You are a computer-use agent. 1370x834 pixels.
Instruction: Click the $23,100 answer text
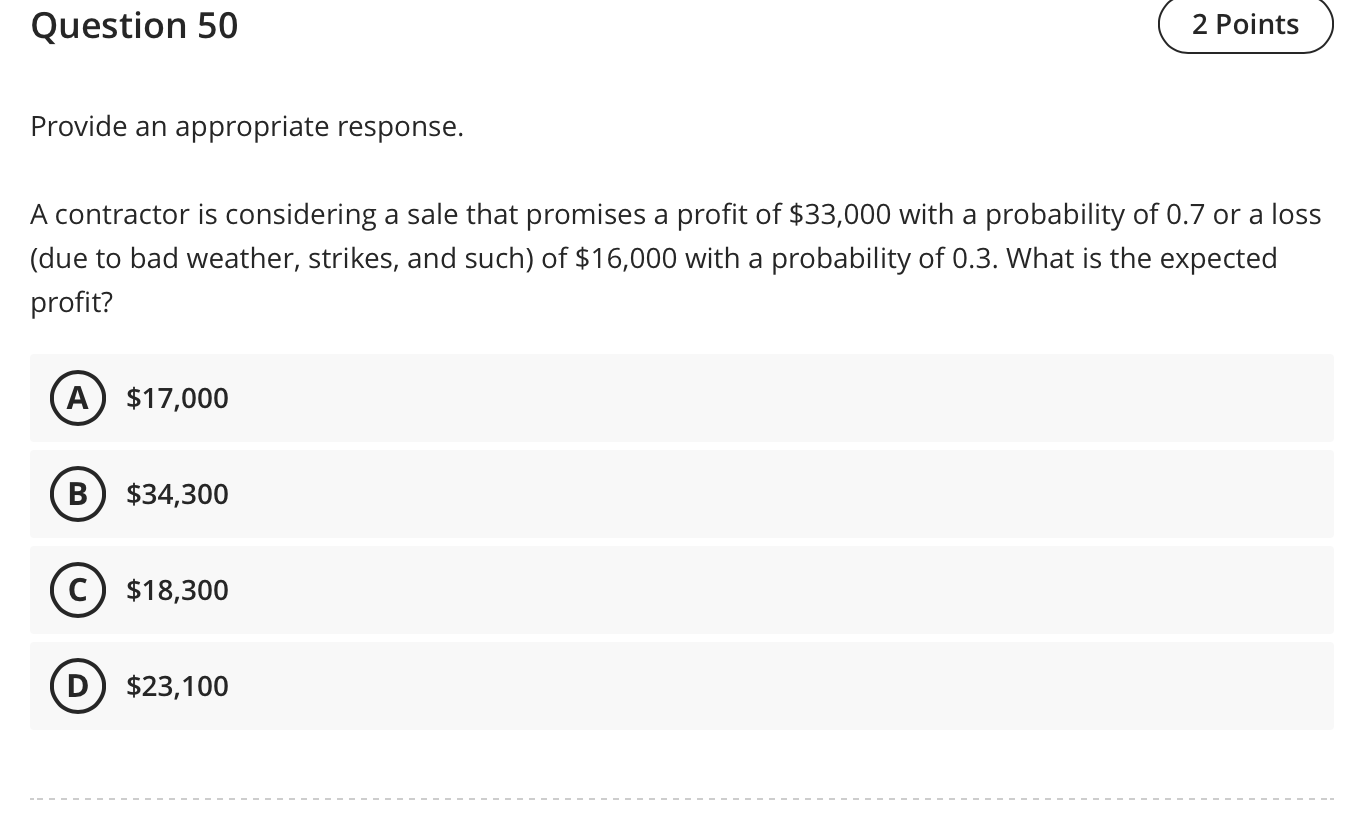[177, 686]
